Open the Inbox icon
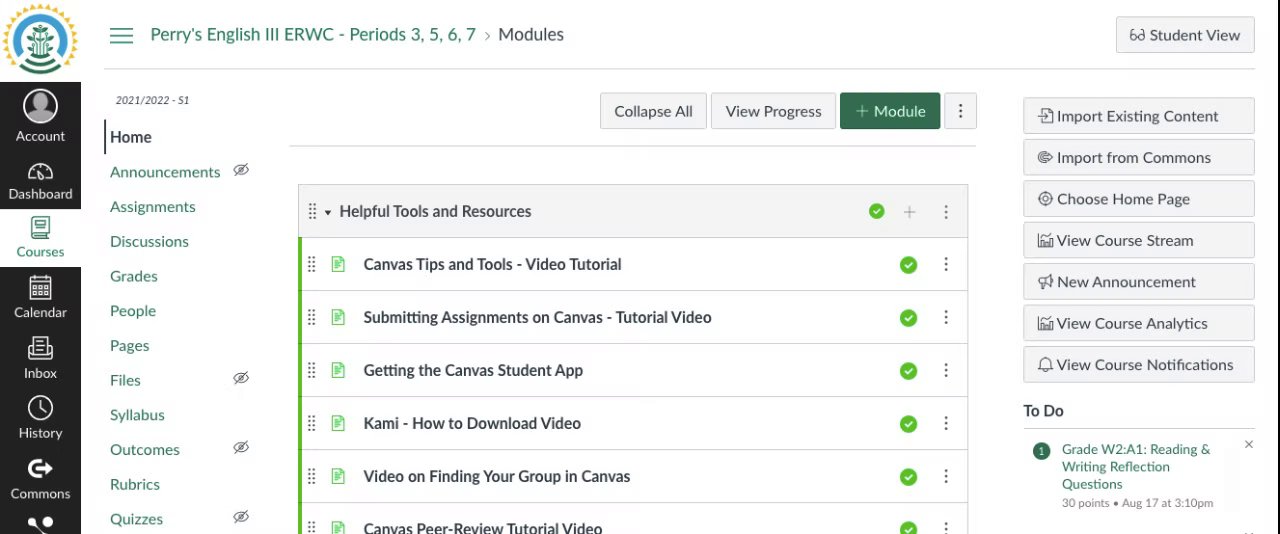 pyautogui.click(x=40, y=349)
